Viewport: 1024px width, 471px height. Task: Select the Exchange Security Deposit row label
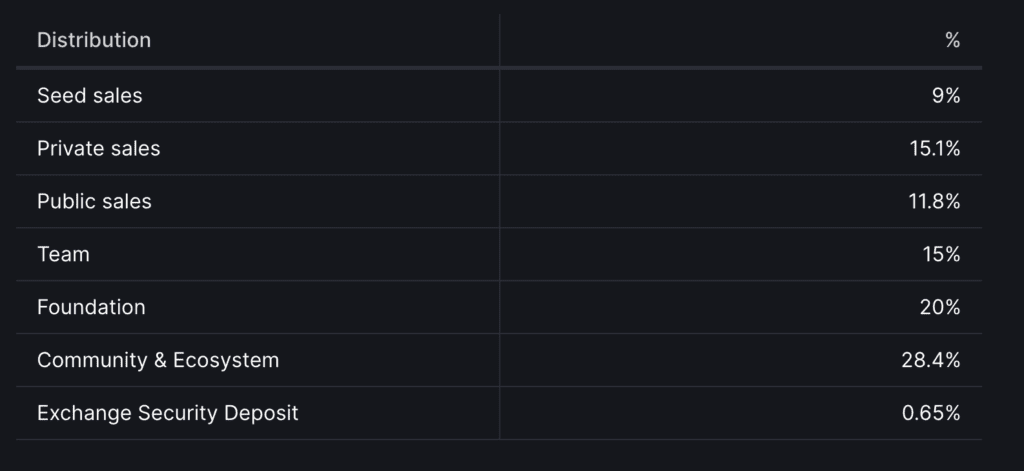pyautogui.click(x=168, y=413)
